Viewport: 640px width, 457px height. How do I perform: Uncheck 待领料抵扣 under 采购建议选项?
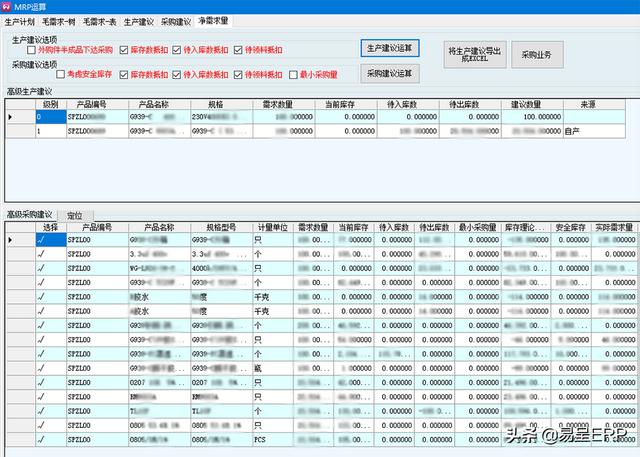[x=237, y=74]
